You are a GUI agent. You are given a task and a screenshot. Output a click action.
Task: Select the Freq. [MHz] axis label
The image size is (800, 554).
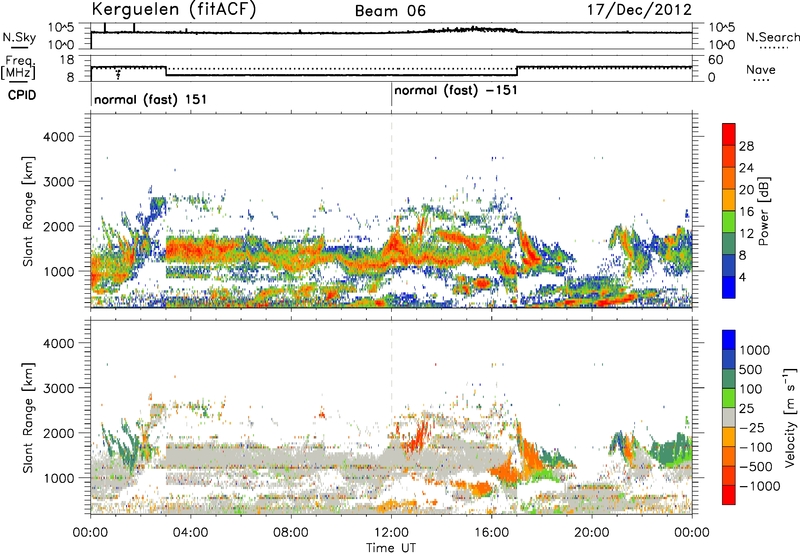click(19, 67)
